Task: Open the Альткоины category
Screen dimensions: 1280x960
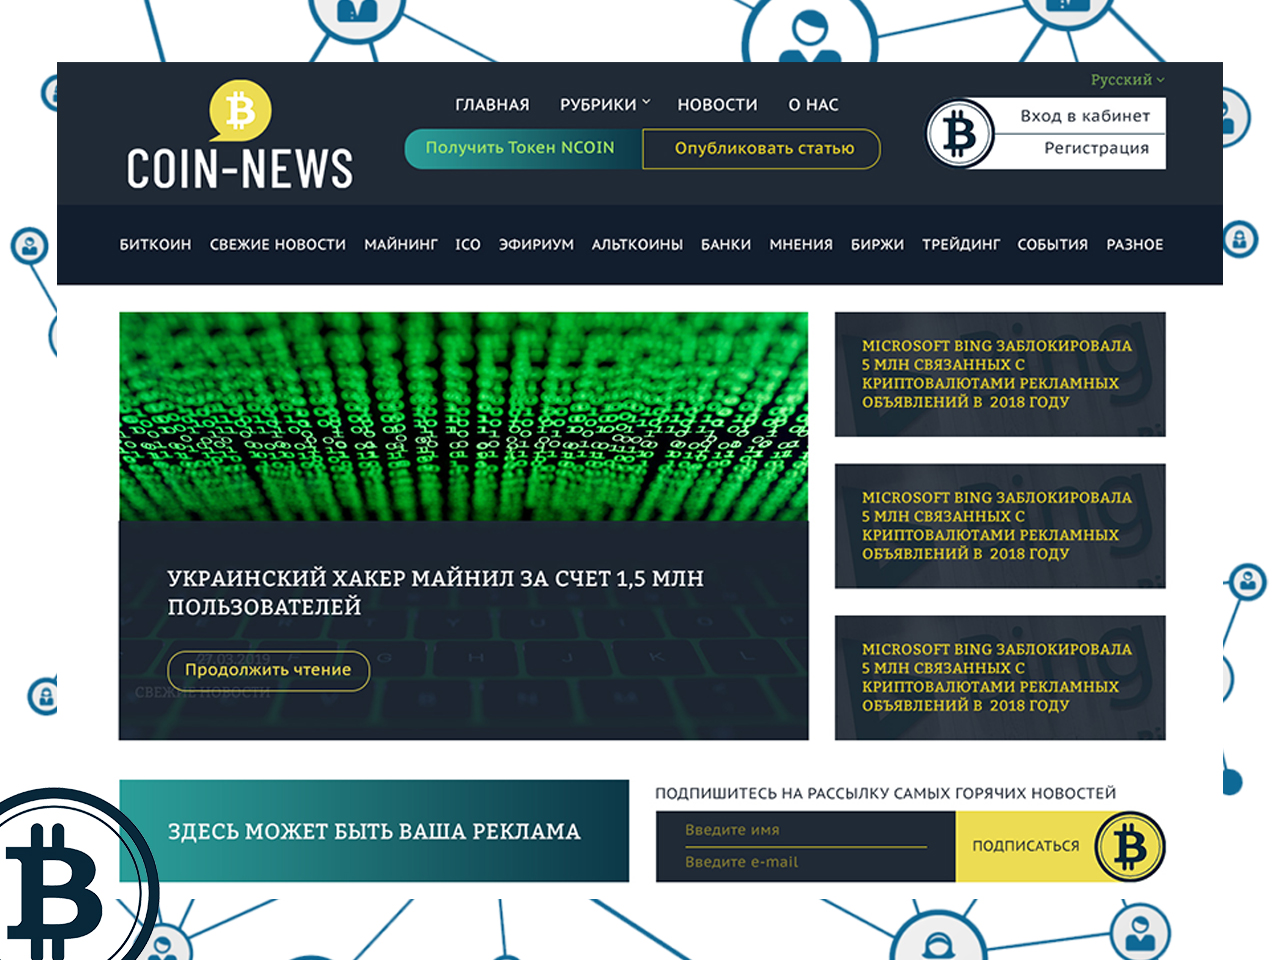Action: [x=637, y=244]
